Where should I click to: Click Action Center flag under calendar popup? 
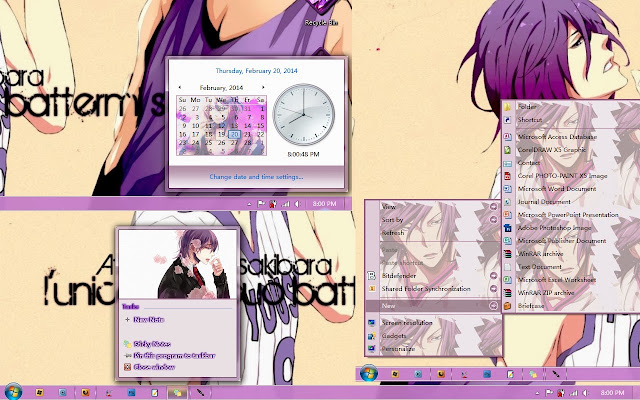coord(261,204)
